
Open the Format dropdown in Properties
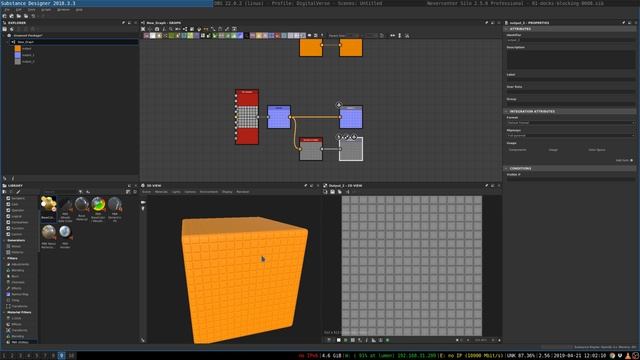click(x=571, y=123)
